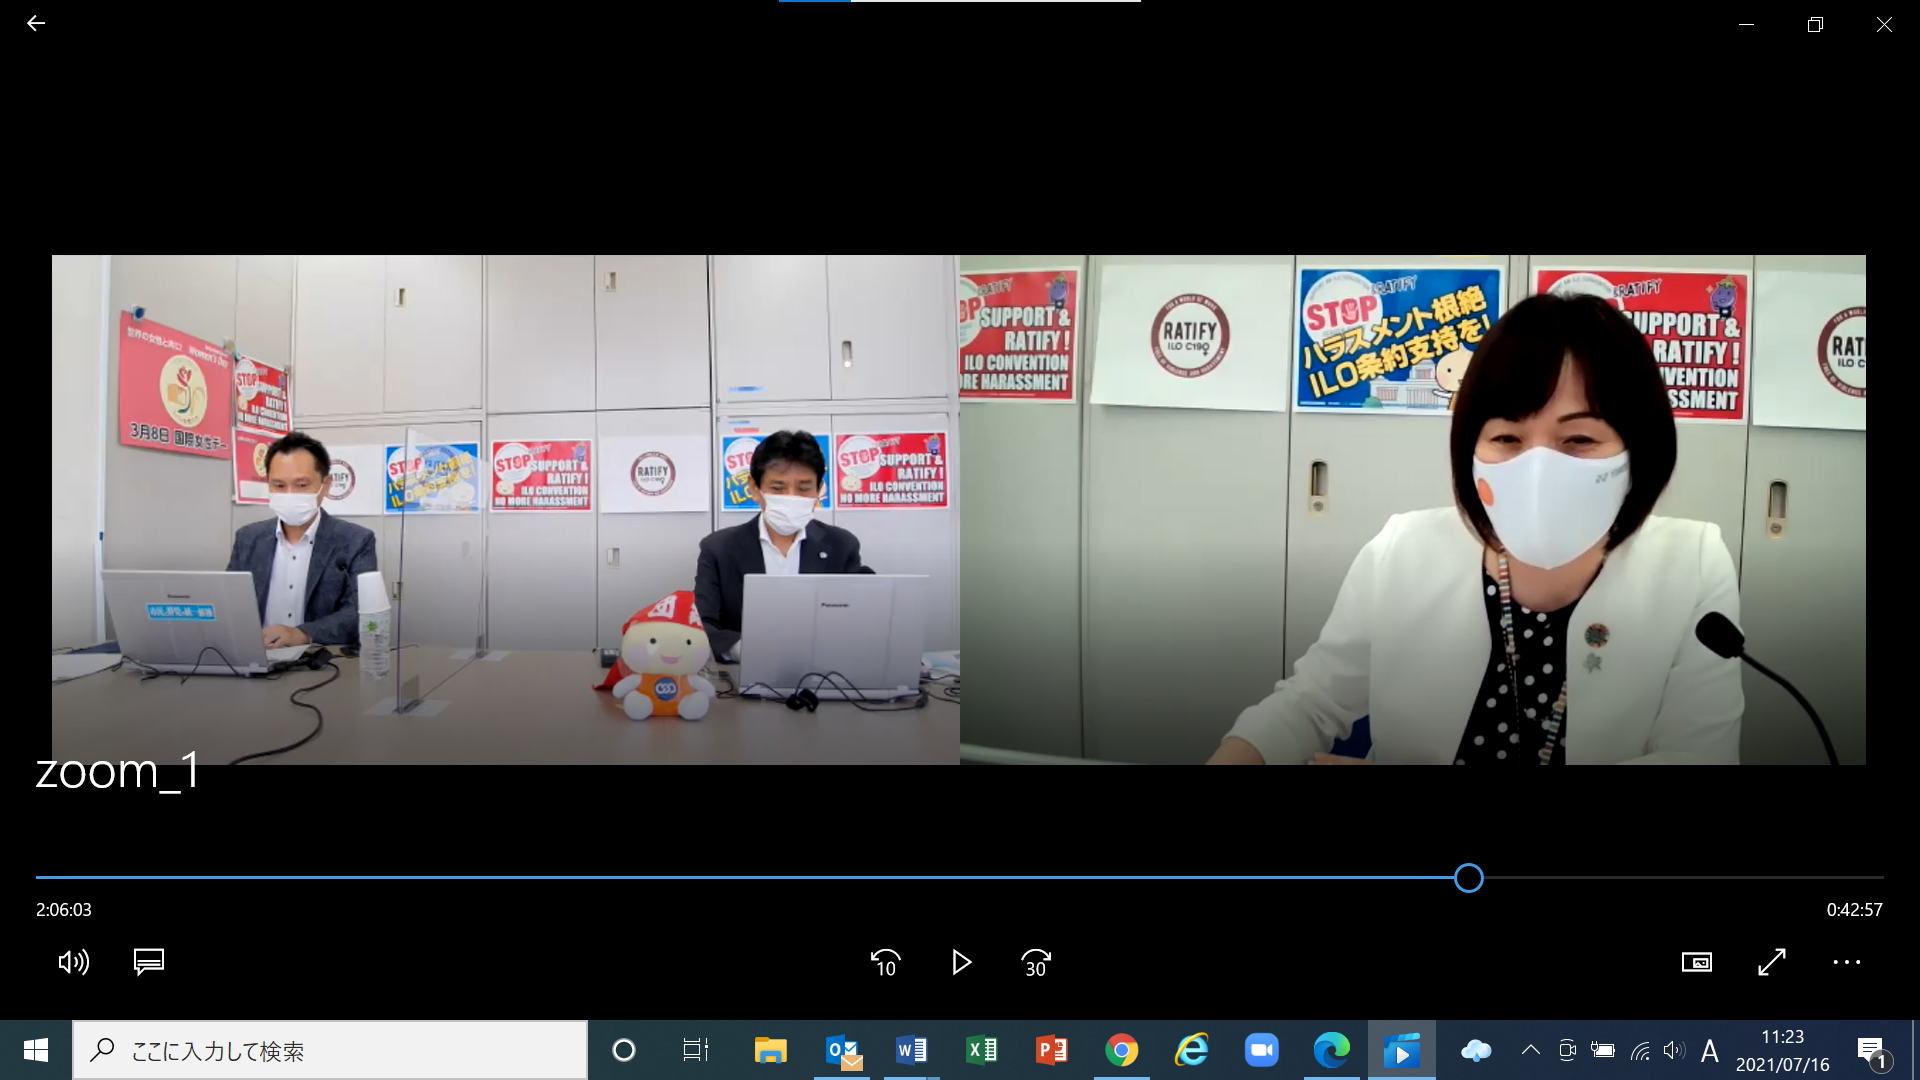Click the video frame to pause
1920x1080 pixels.
click(959, 510)
